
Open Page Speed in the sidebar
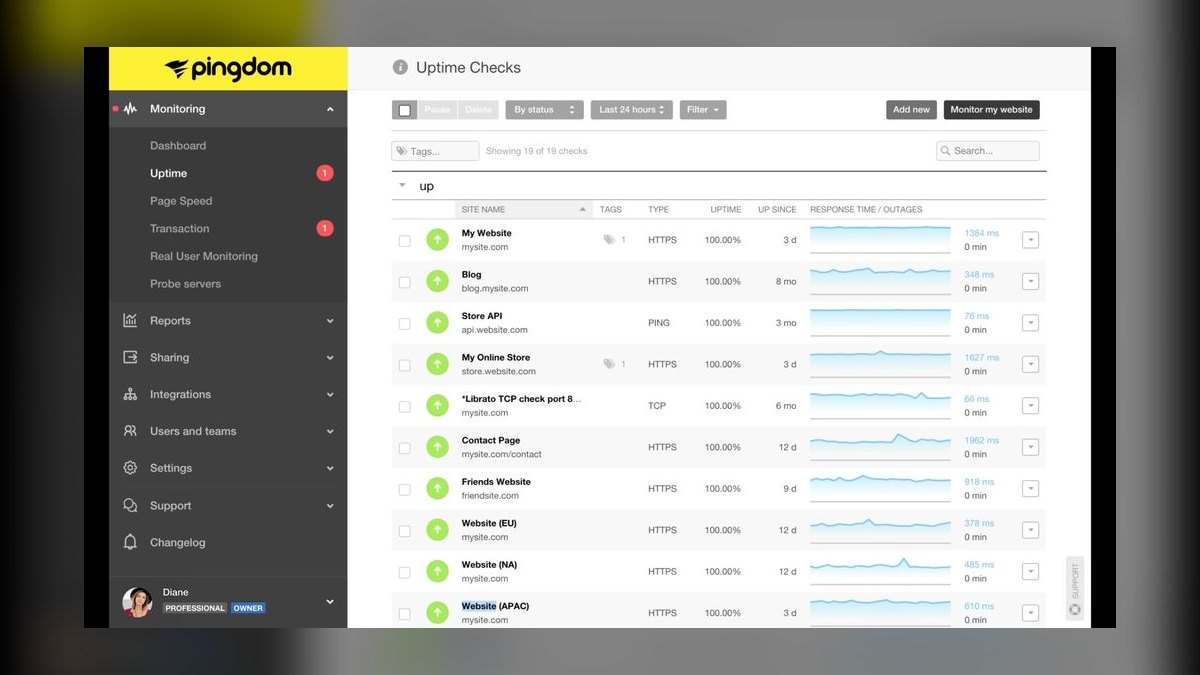(181, 201)
